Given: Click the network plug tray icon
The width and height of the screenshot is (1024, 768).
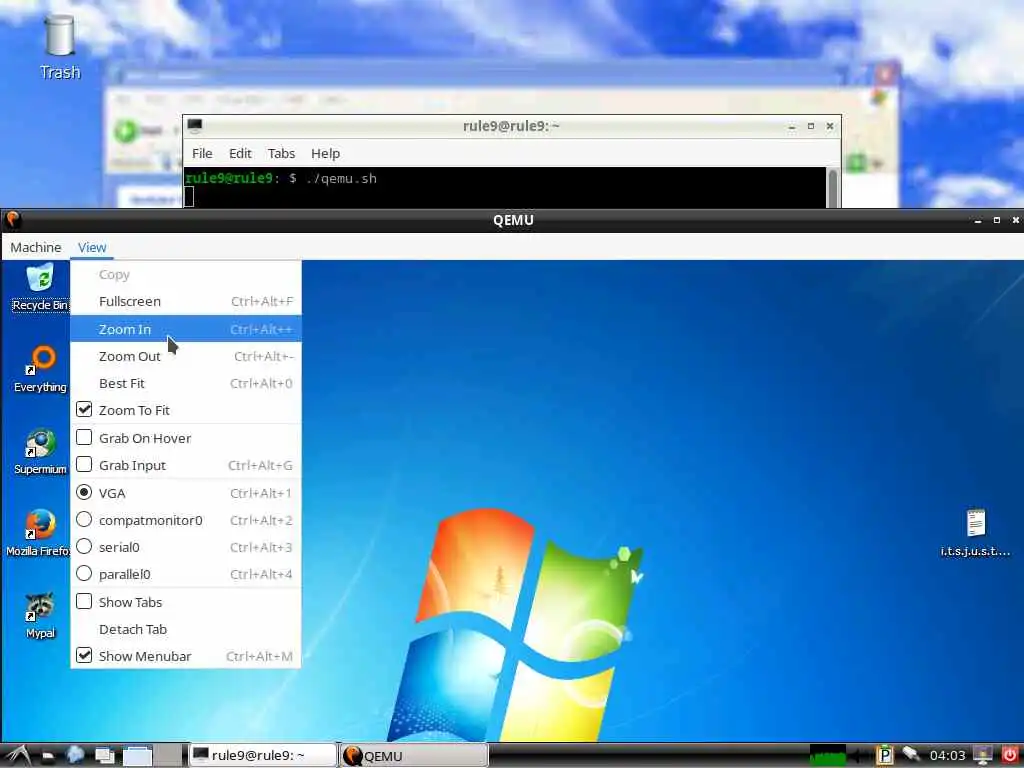Looking at the screenshot, I should click(911, 755).
